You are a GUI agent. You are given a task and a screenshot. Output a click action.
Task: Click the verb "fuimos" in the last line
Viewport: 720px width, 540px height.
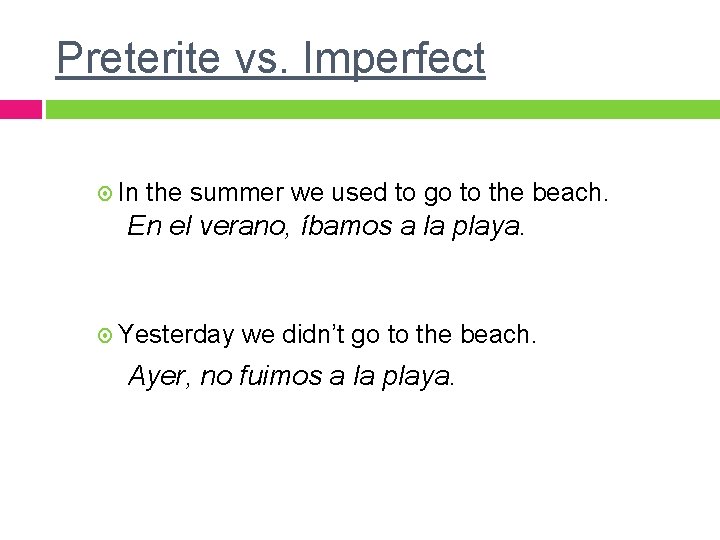pos(275,376)
